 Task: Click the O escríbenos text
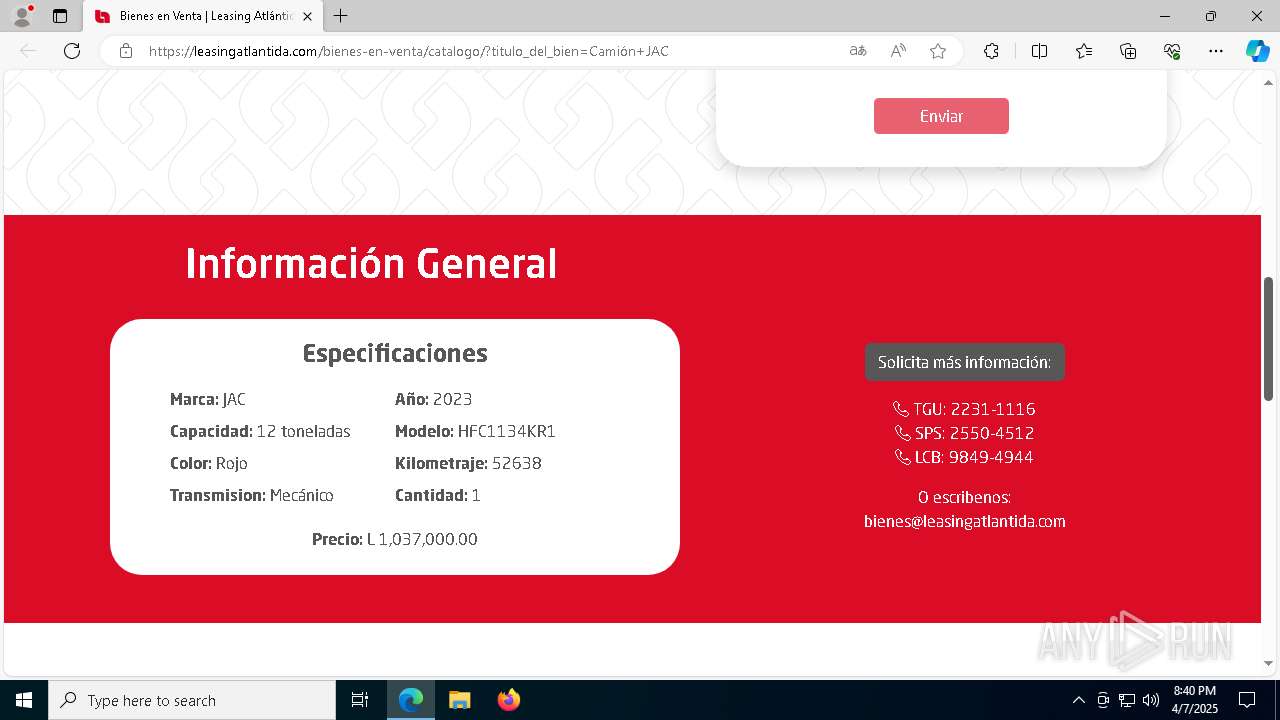pos(965,497)
